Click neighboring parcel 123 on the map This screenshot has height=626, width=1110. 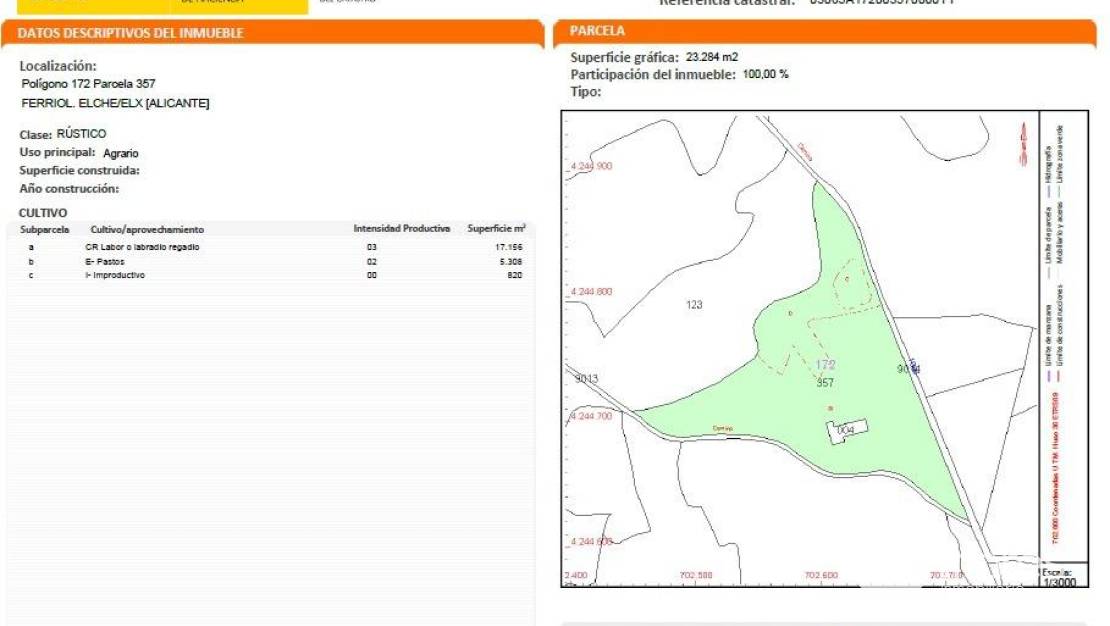694,304
